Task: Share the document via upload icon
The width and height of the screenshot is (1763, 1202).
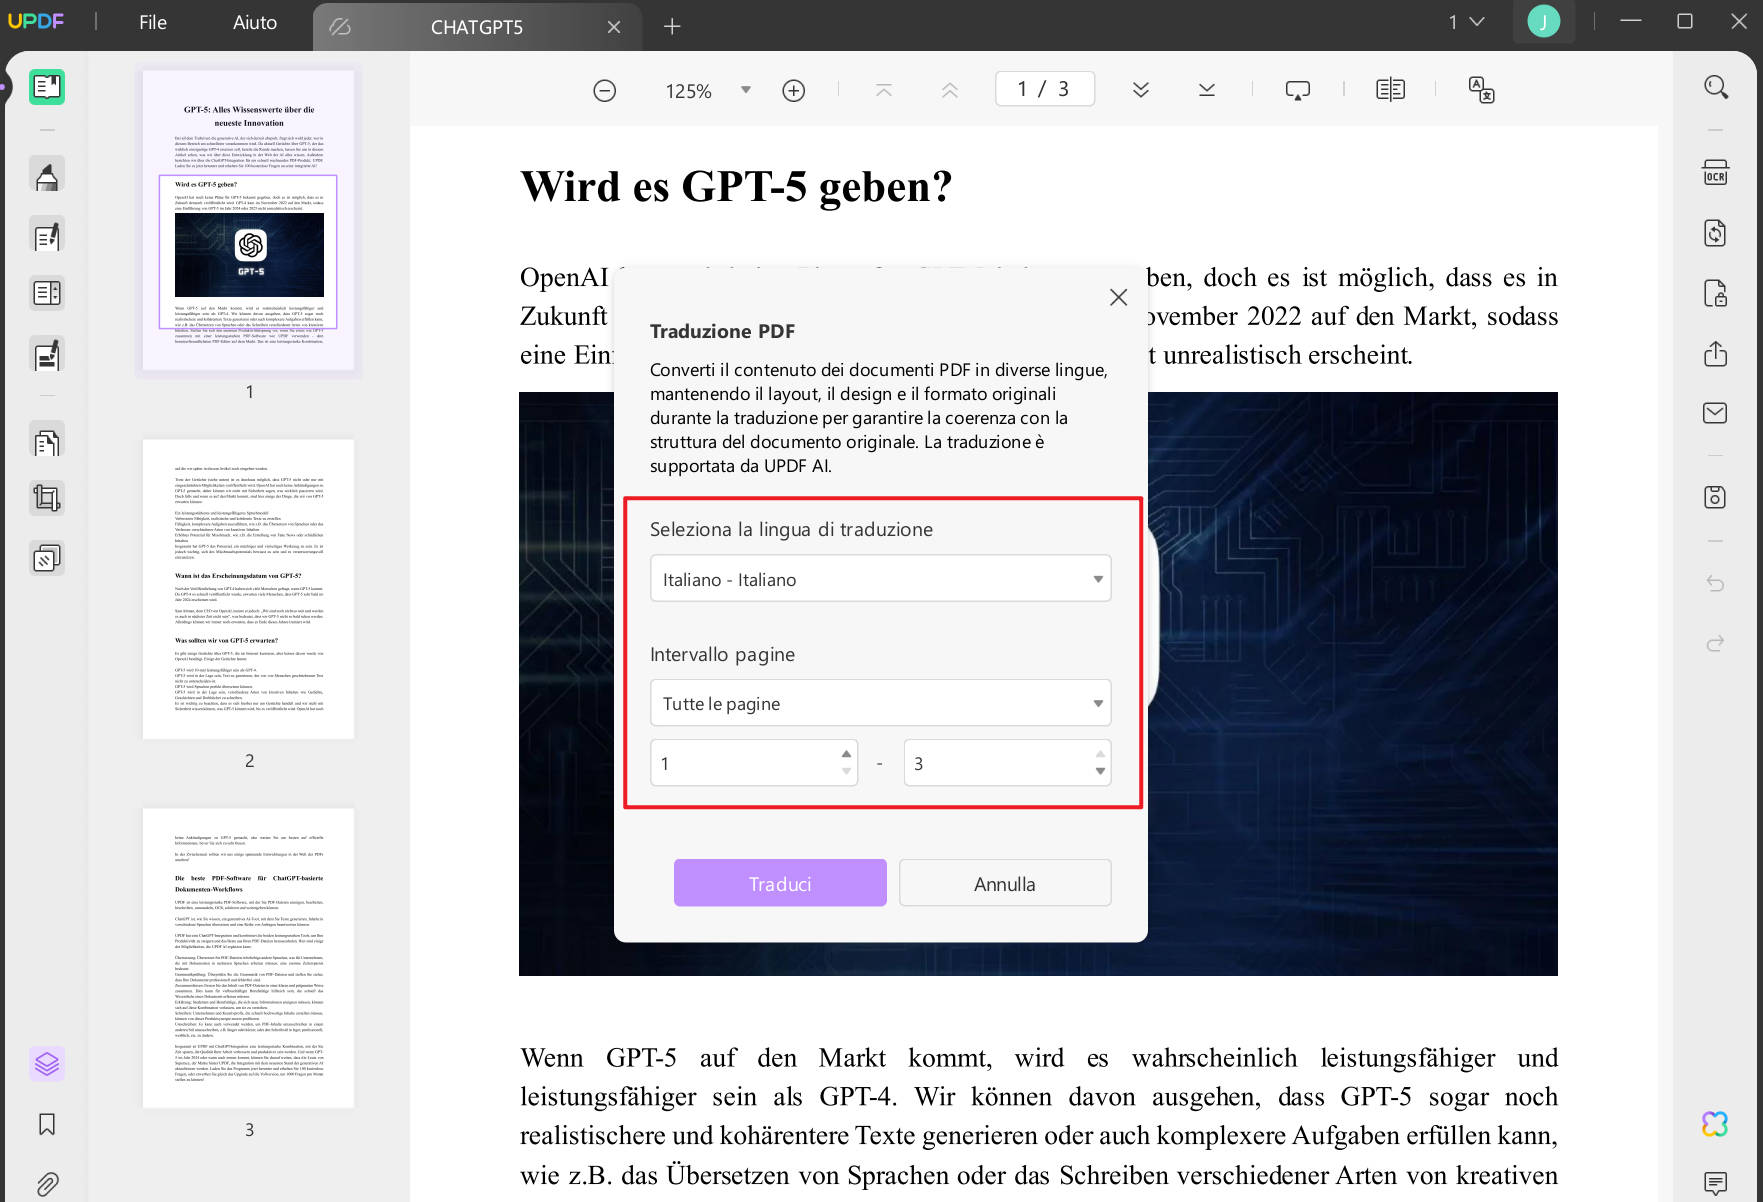Action: pyautogui.click(x=1716, y=353)
